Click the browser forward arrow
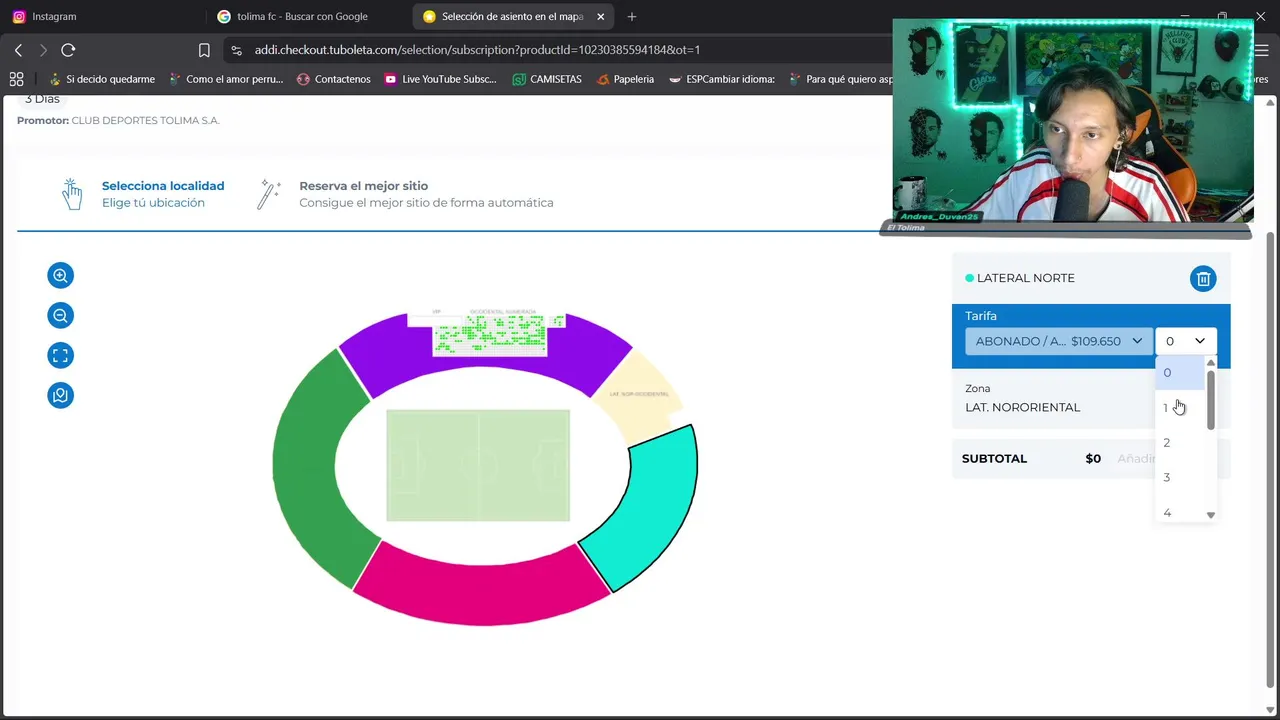Viewport: 1280px width, 720px height. (x=43, y=50)
